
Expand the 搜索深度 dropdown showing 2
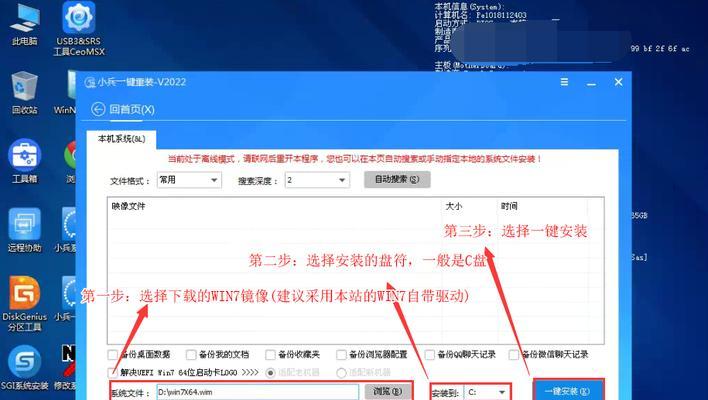tap(317, 180)
